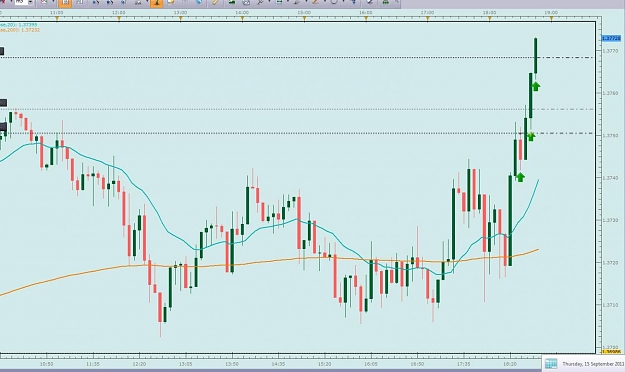Image resolution: width=625 pixels, height=372 pixels.
Task: Click the 13:50 label on bottom time axis
Action: pyautogui.click(x=232, y=364)
